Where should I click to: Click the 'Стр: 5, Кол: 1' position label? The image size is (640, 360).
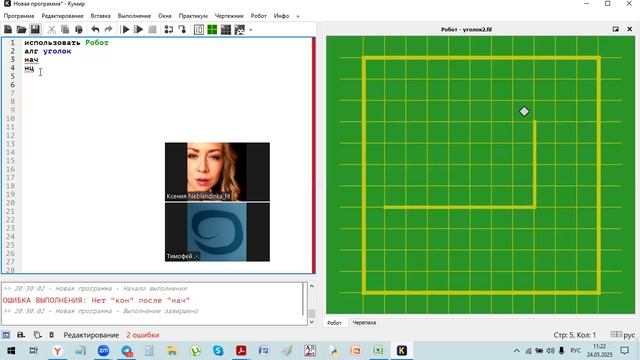click(575, 335)
